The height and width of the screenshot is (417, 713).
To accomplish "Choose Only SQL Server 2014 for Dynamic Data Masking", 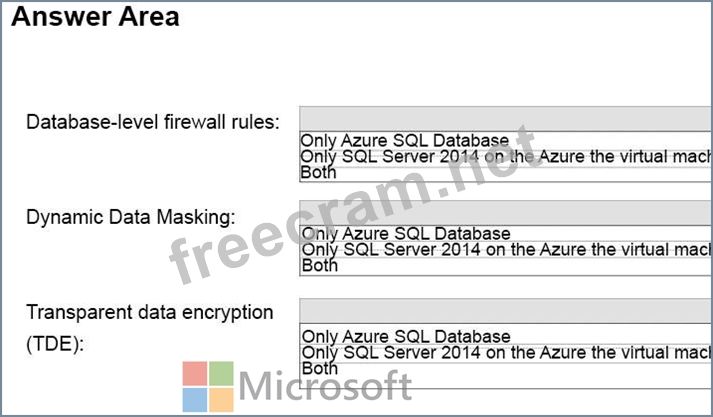I will click(506, 250).
